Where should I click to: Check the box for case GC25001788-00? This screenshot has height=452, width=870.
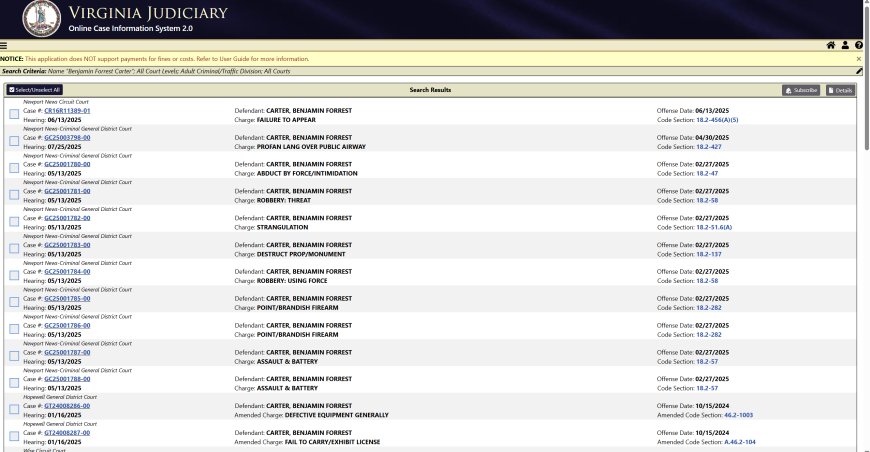14,383
